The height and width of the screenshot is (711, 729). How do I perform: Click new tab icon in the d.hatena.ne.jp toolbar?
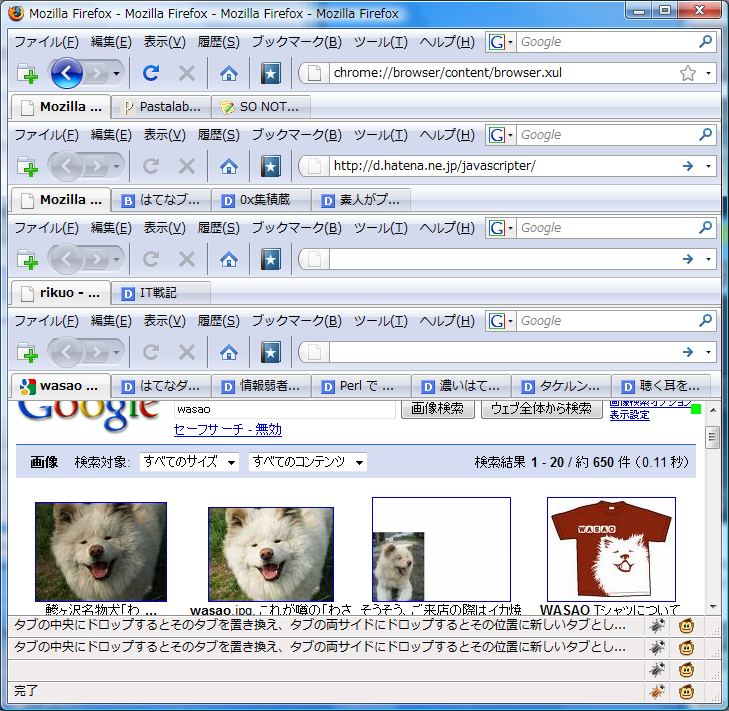pos(27,166)
